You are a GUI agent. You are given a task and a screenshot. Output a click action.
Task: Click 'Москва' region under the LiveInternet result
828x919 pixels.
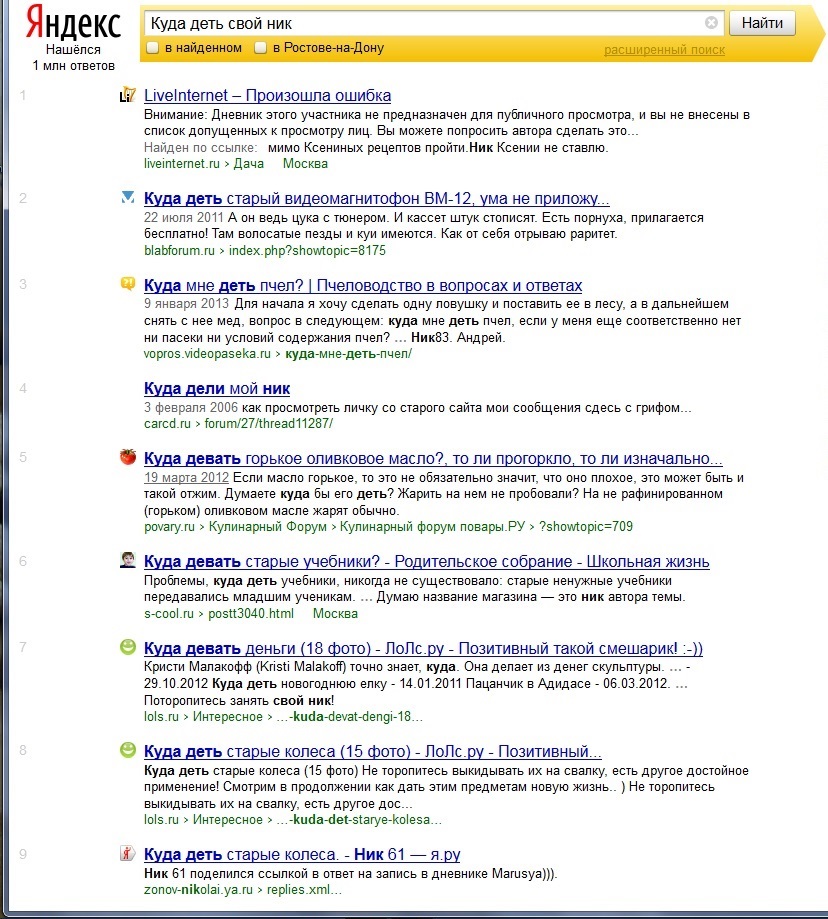[305, 164]
